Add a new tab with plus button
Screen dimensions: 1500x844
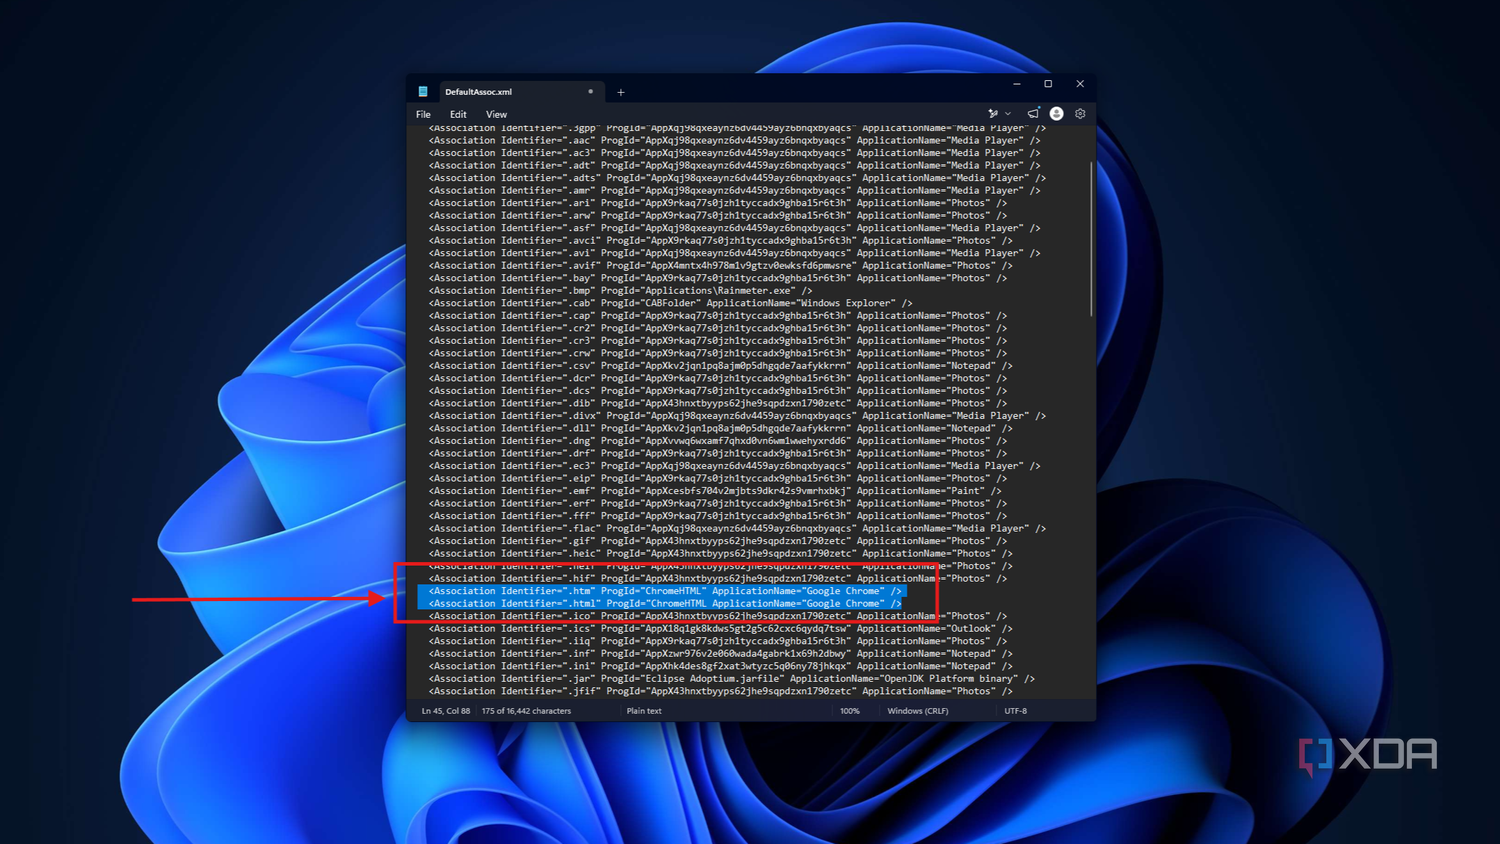coord(621,92)
